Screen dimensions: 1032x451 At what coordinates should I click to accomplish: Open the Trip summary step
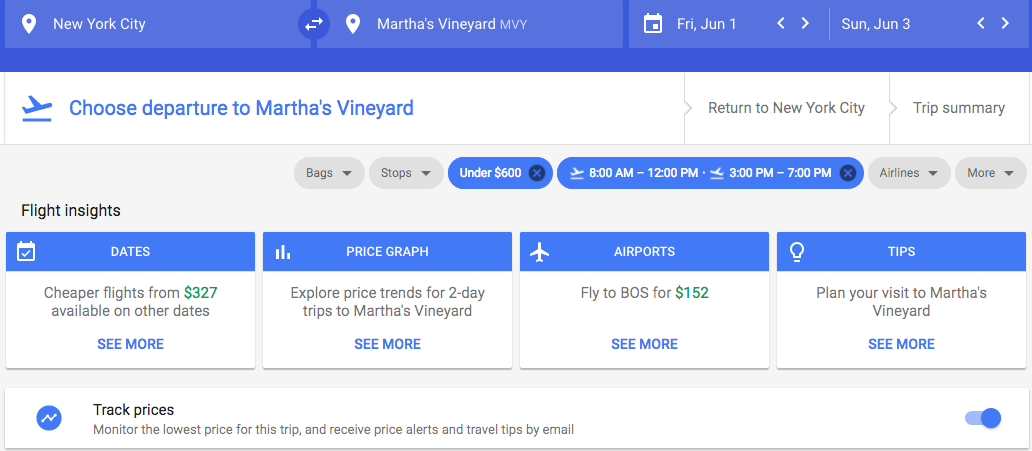tap(959, 108)
